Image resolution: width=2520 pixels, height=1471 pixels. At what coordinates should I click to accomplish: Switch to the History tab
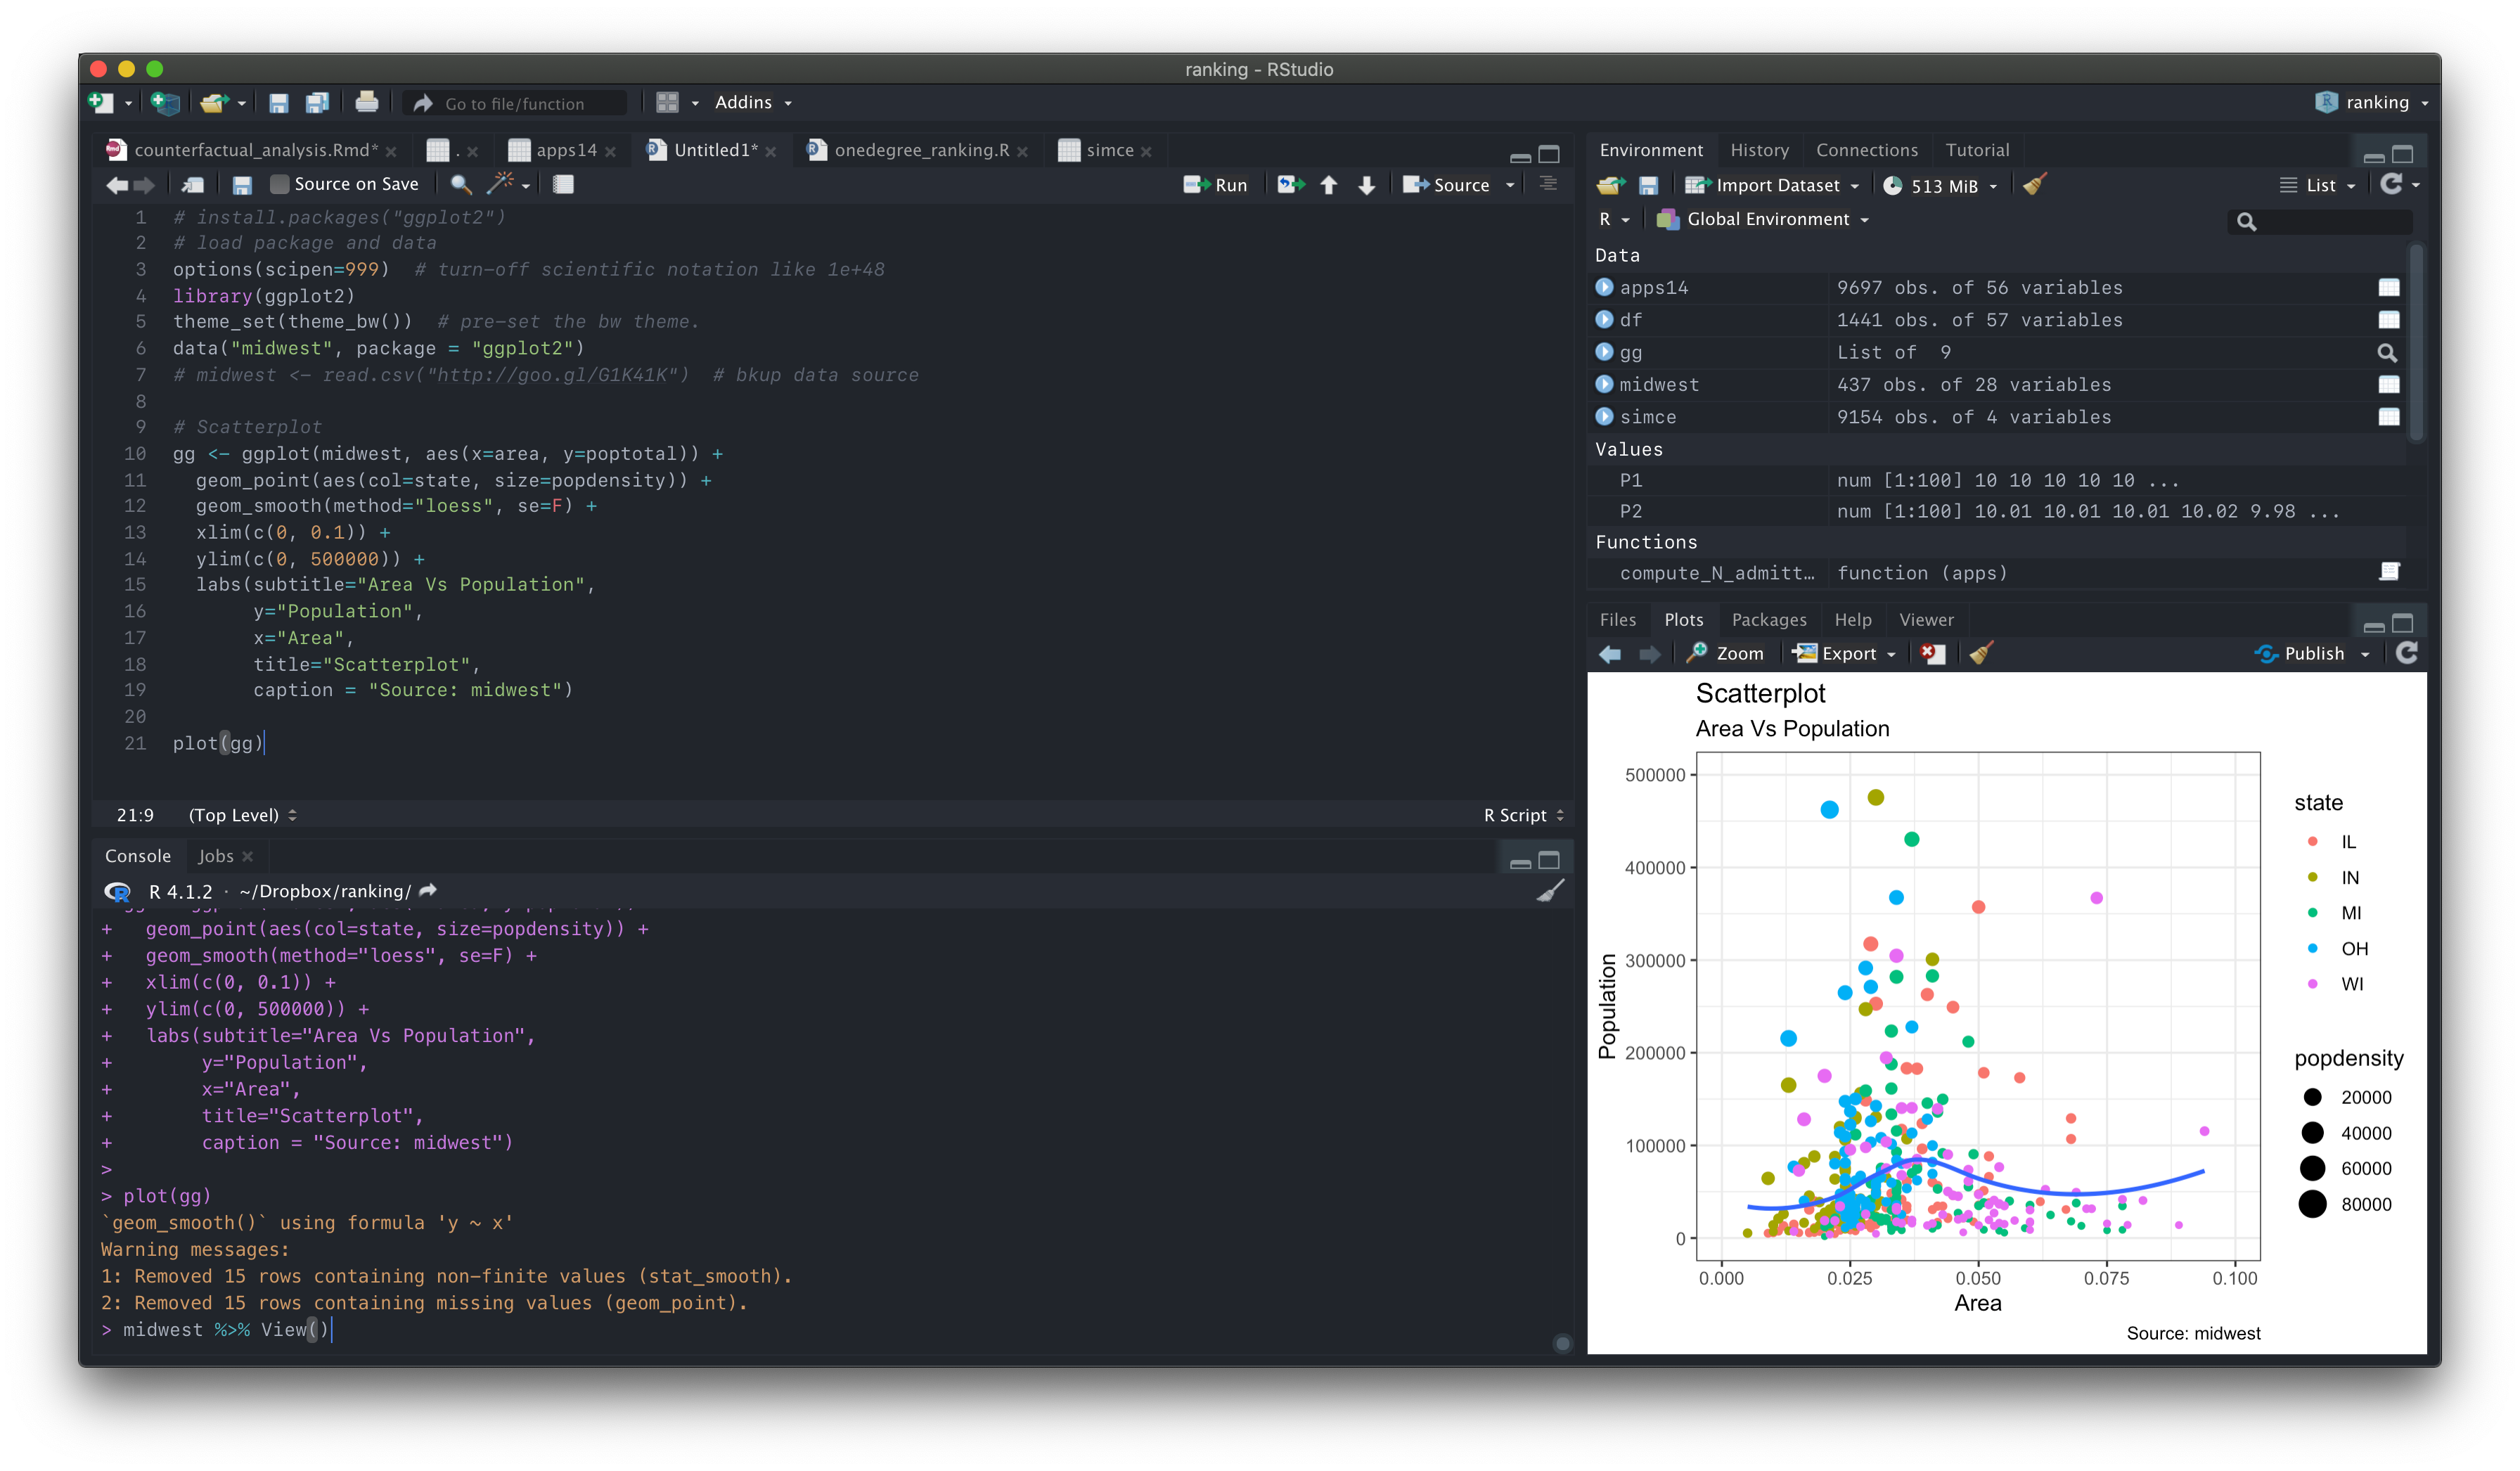coord(1759,150)
